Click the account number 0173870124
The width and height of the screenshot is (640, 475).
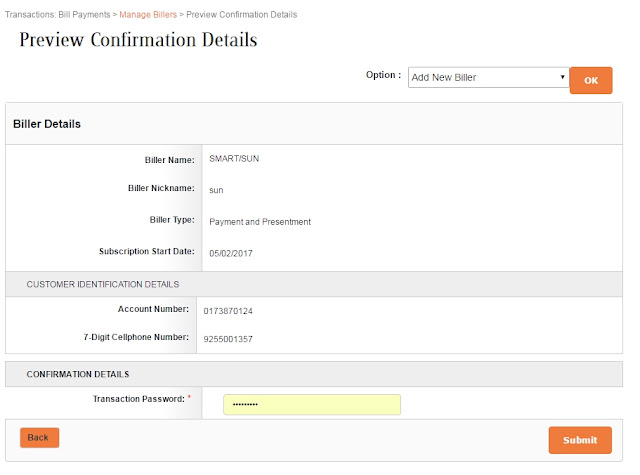pyautogui.click(x=228, y=311)
